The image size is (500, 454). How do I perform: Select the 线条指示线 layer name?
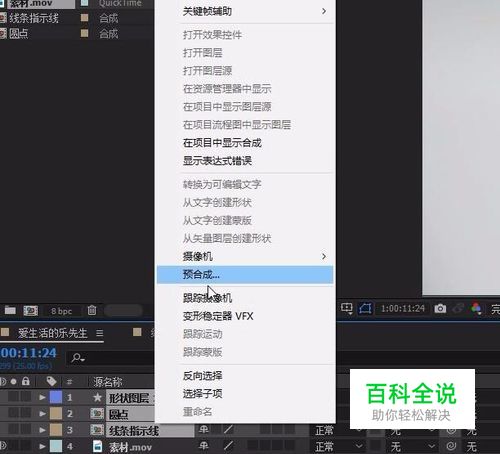click(x=134, y=431)
